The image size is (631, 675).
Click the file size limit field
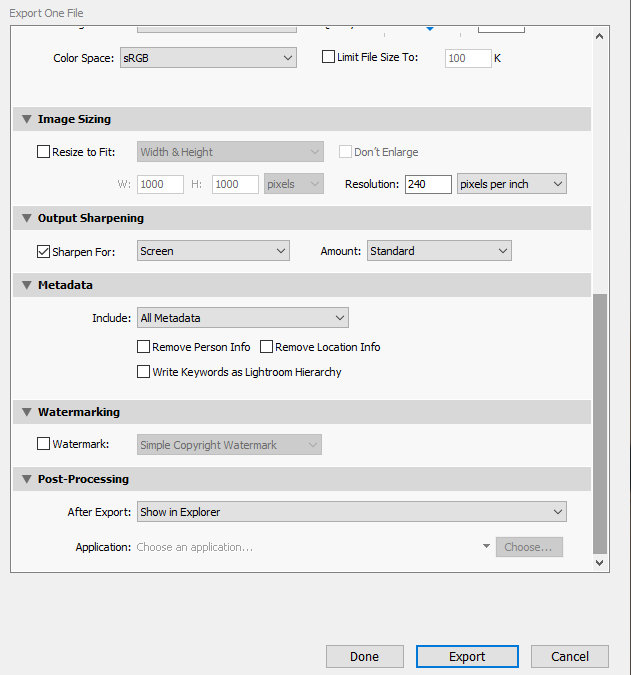468,58
